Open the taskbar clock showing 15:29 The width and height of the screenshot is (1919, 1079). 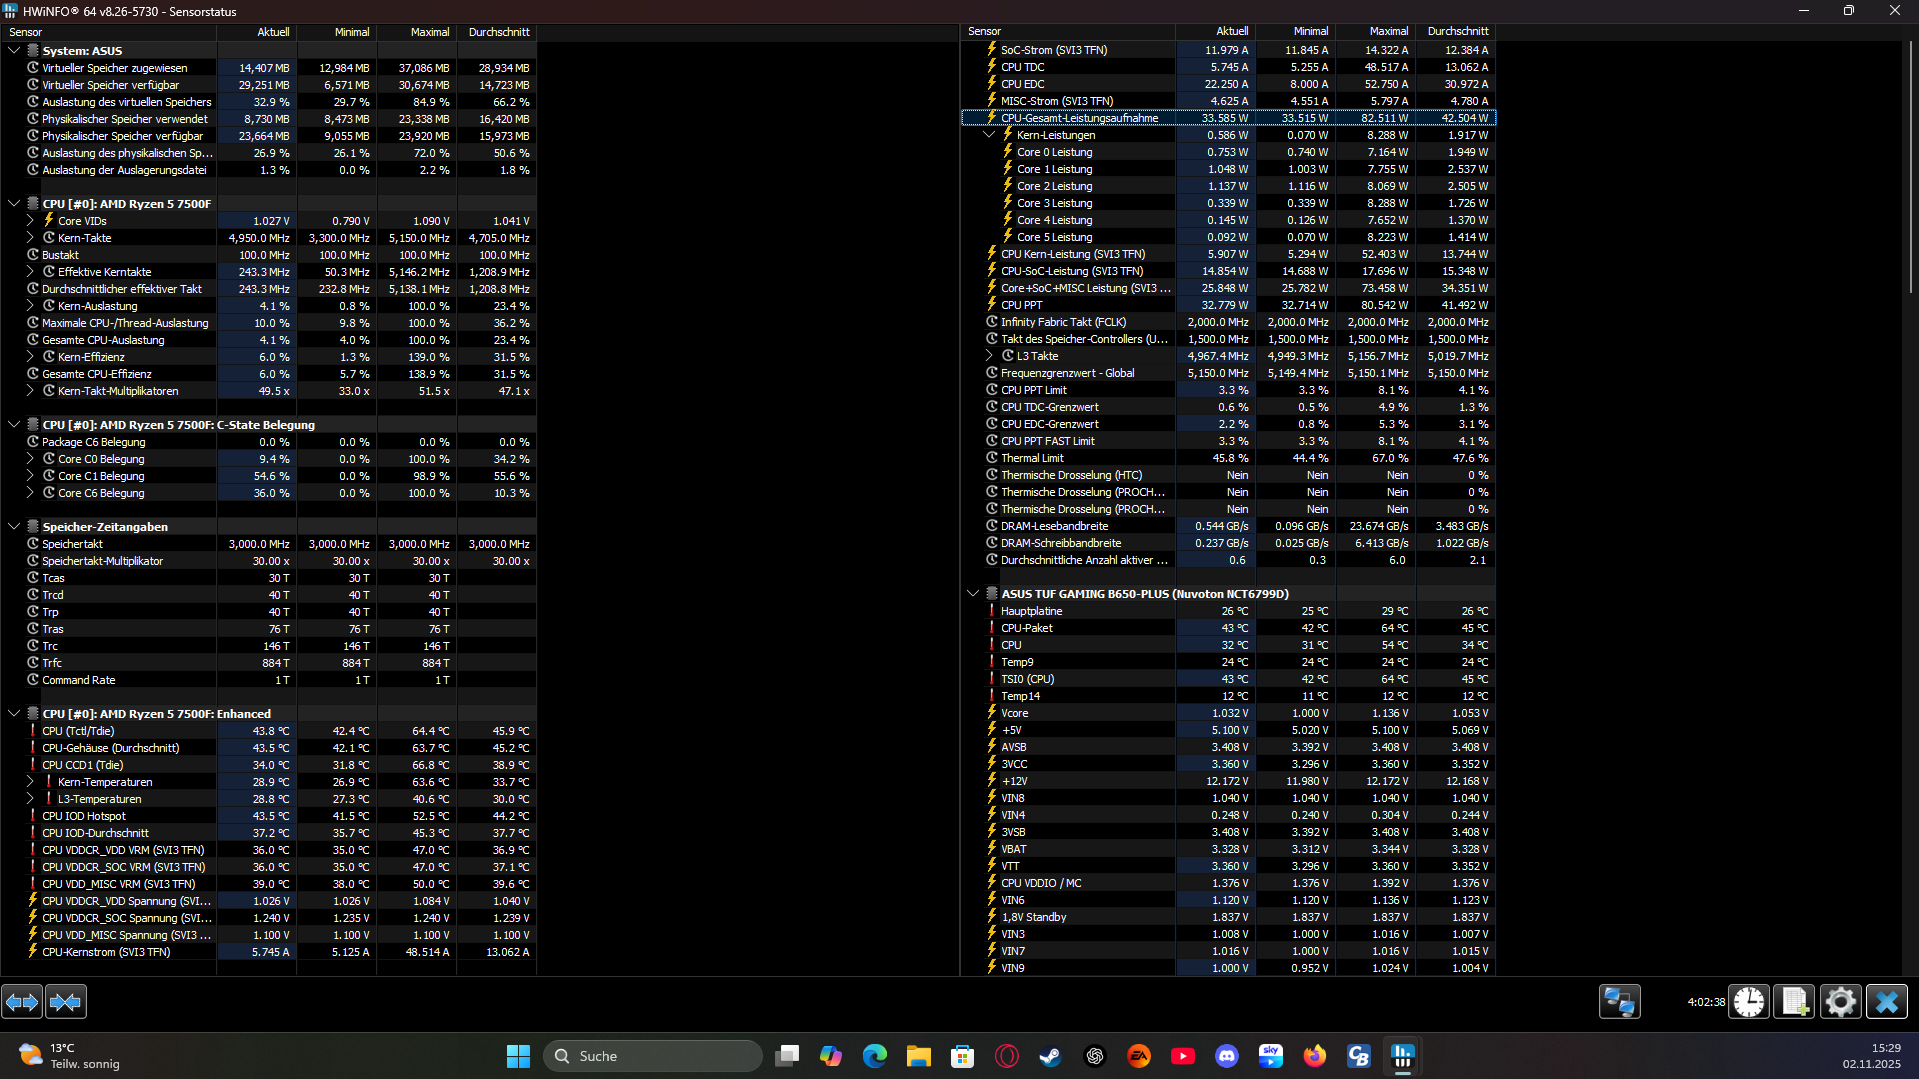coord(1872,1056)
